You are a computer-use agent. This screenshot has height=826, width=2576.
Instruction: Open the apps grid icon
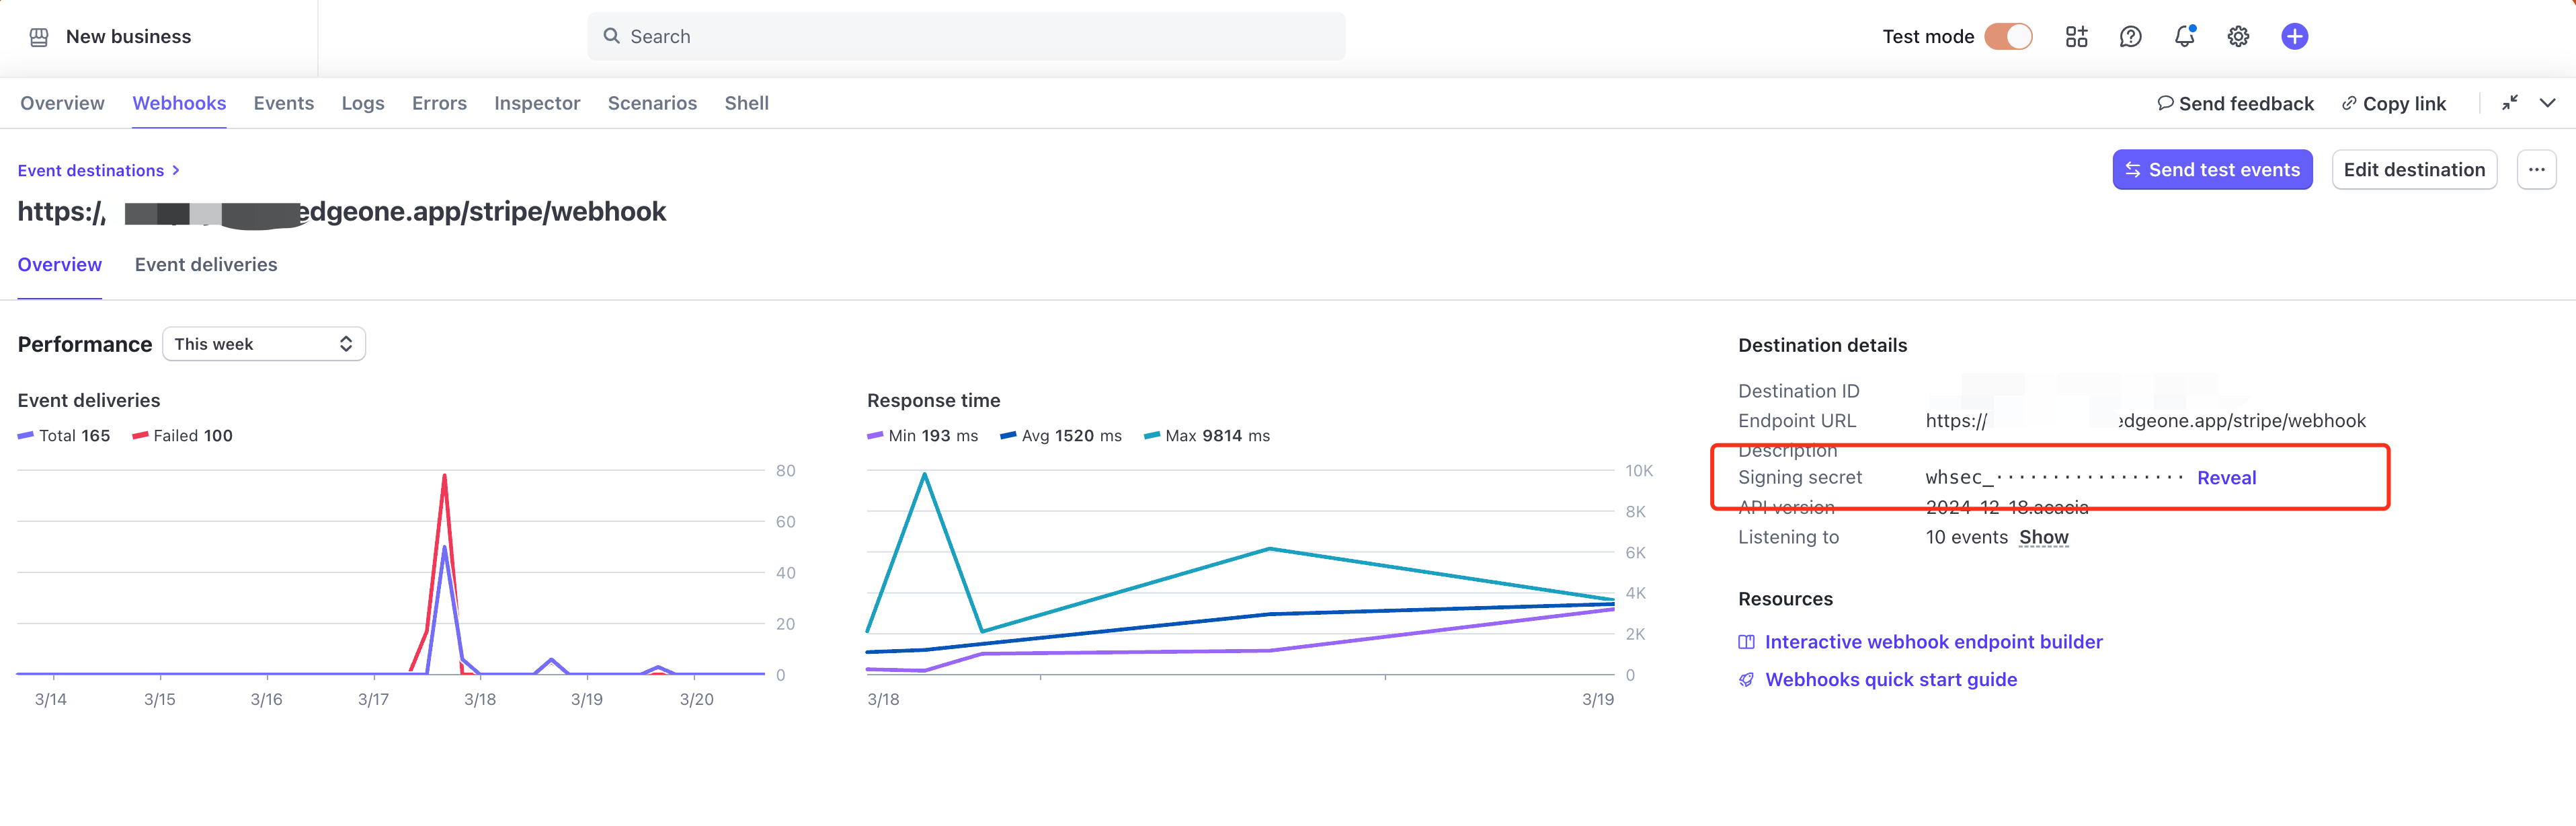point(2076,37)
